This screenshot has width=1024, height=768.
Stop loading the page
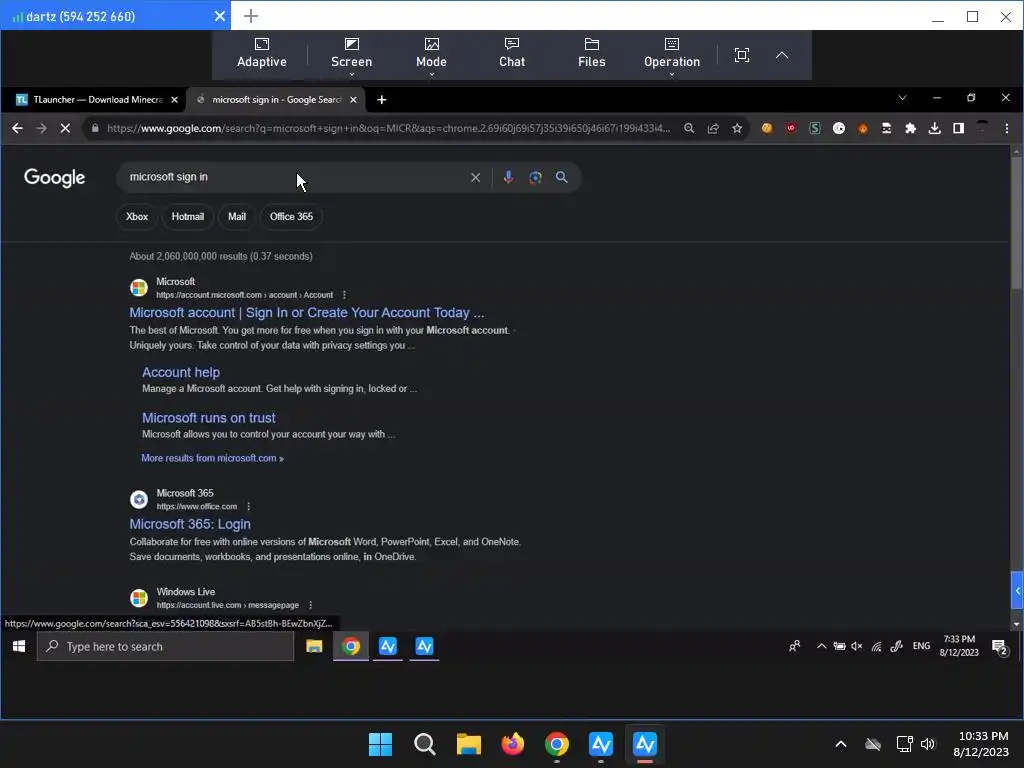point(65,129)
